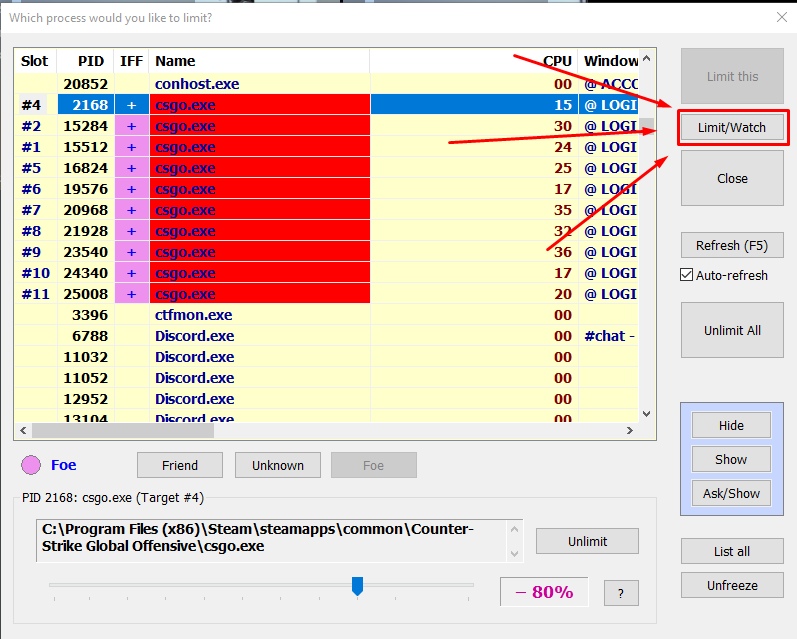Uncheck the Auto-refresh checkbox
Screen dimensions: 797x639
686,275
